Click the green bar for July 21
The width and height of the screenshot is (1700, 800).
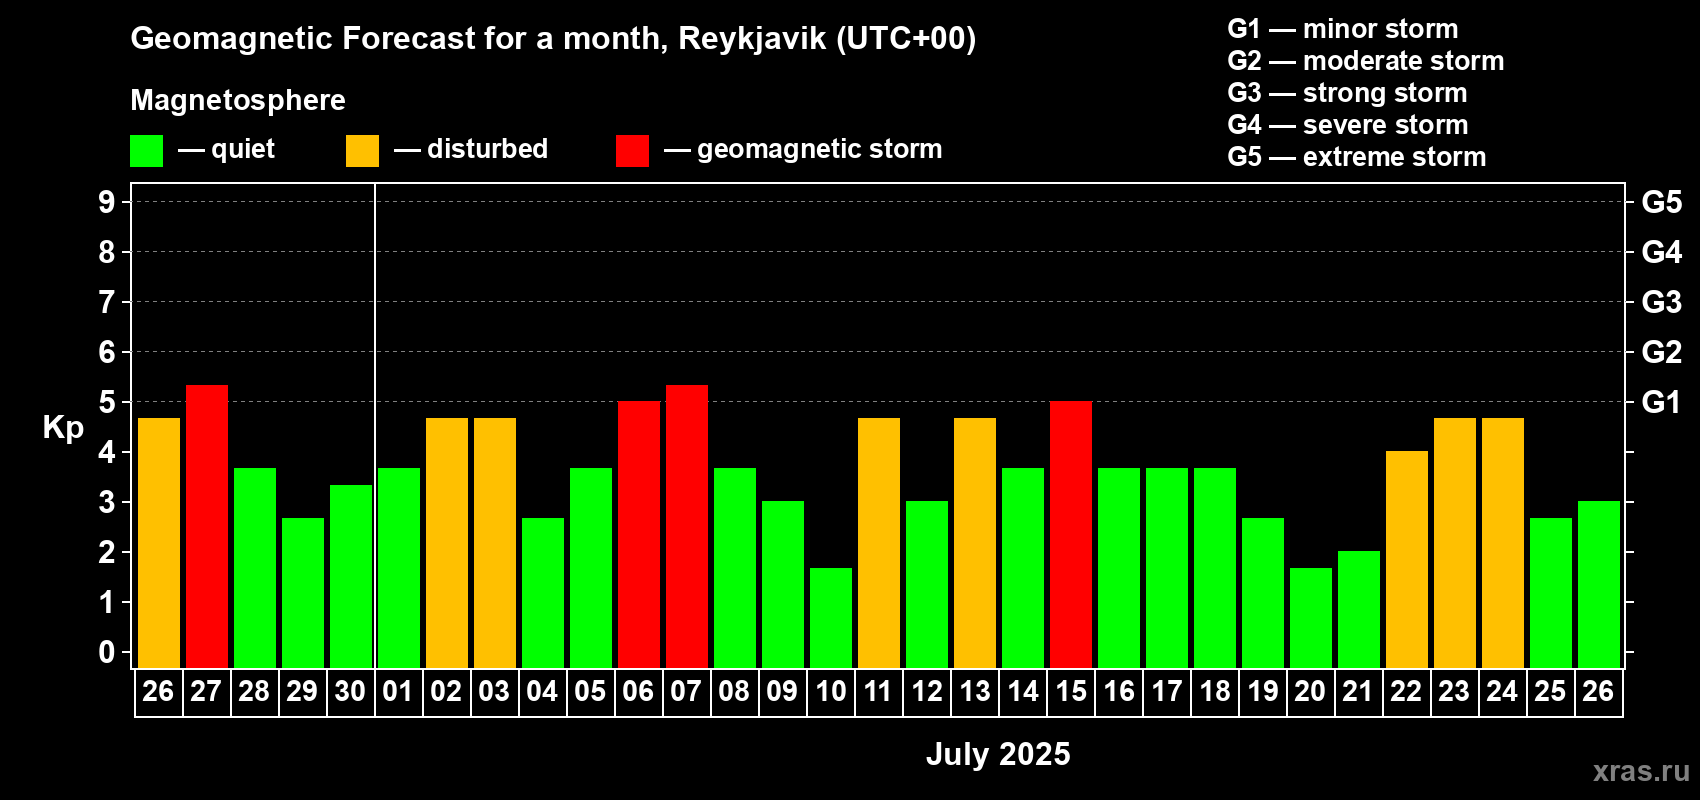coord(1359,609)
